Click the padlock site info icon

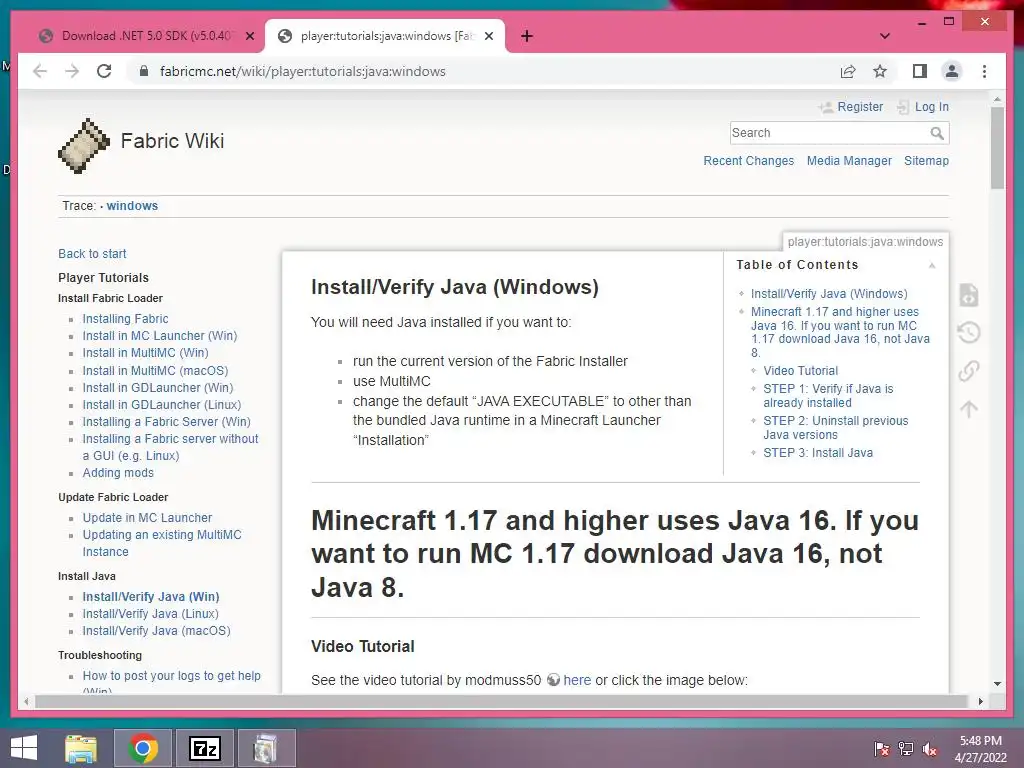144,71
